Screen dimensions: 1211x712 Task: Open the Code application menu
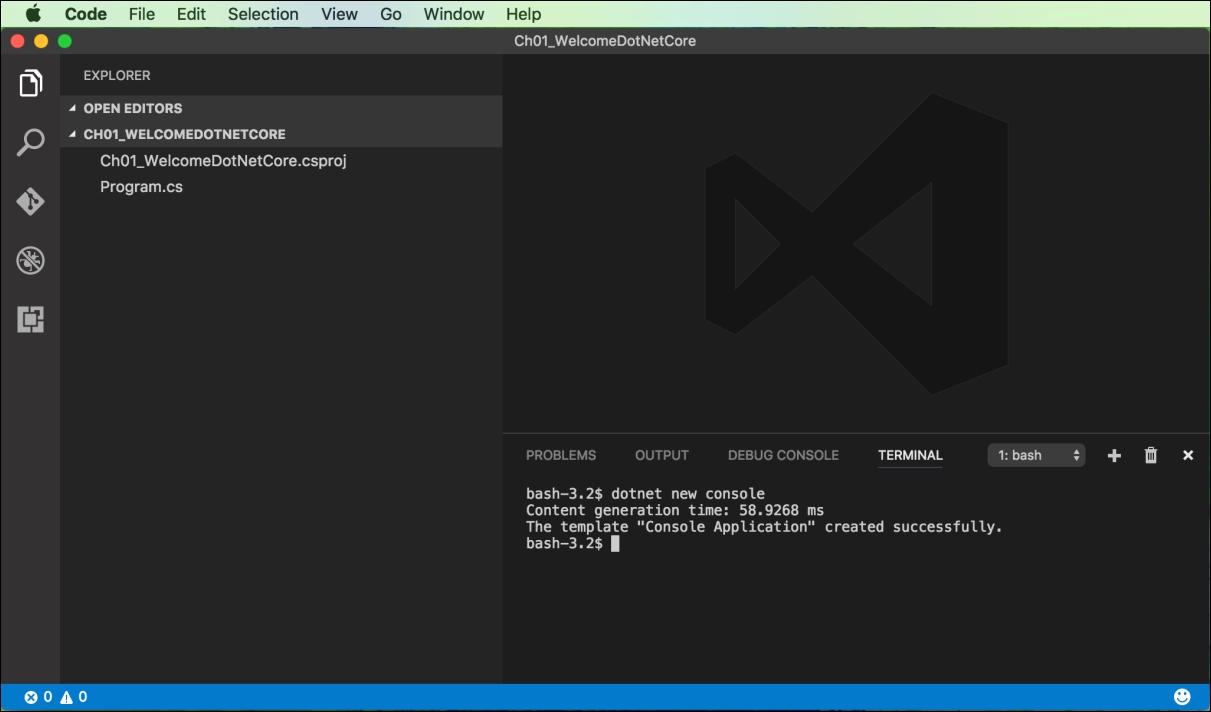86,14
